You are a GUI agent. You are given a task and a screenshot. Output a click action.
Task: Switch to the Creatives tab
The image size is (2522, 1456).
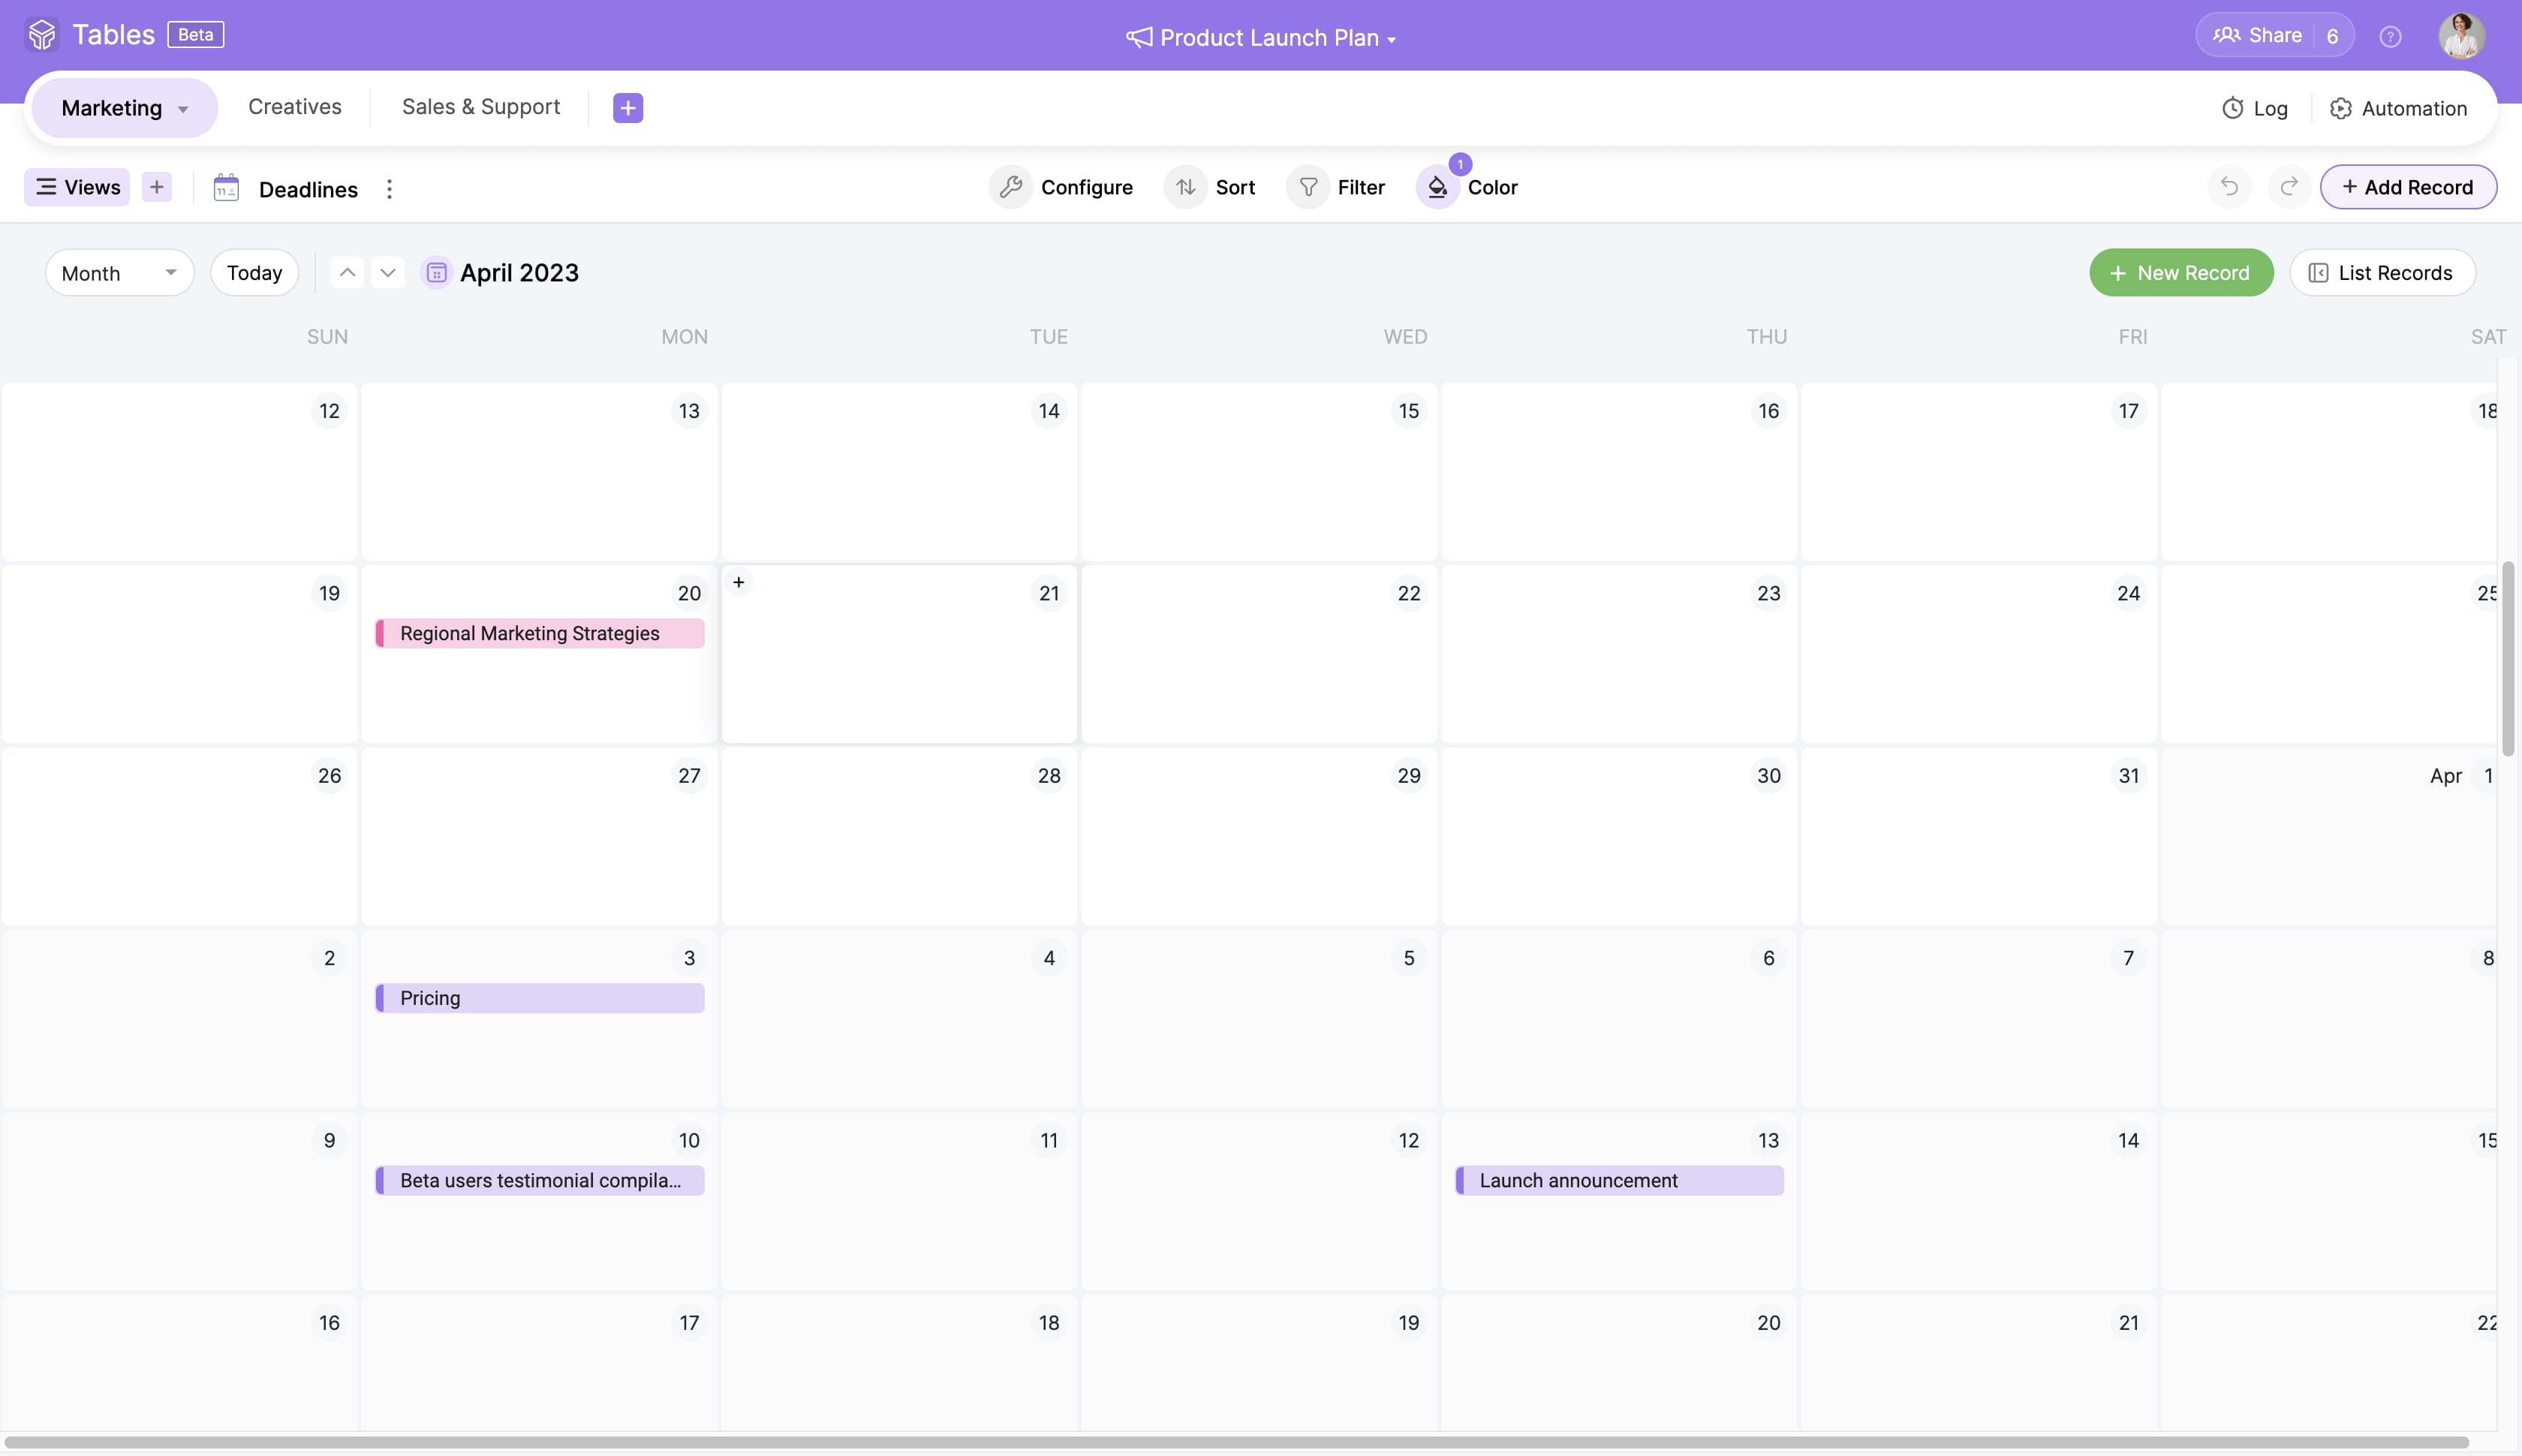(294, 107)
